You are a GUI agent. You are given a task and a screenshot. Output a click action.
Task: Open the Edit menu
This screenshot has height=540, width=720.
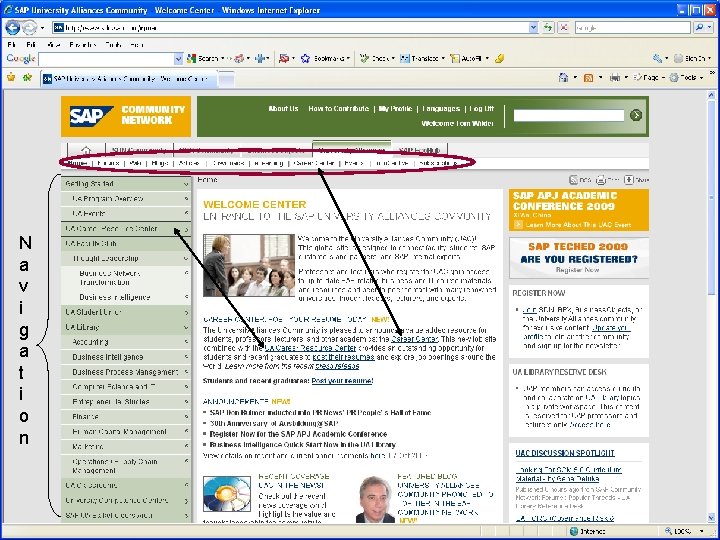click(x=31, y=45)
